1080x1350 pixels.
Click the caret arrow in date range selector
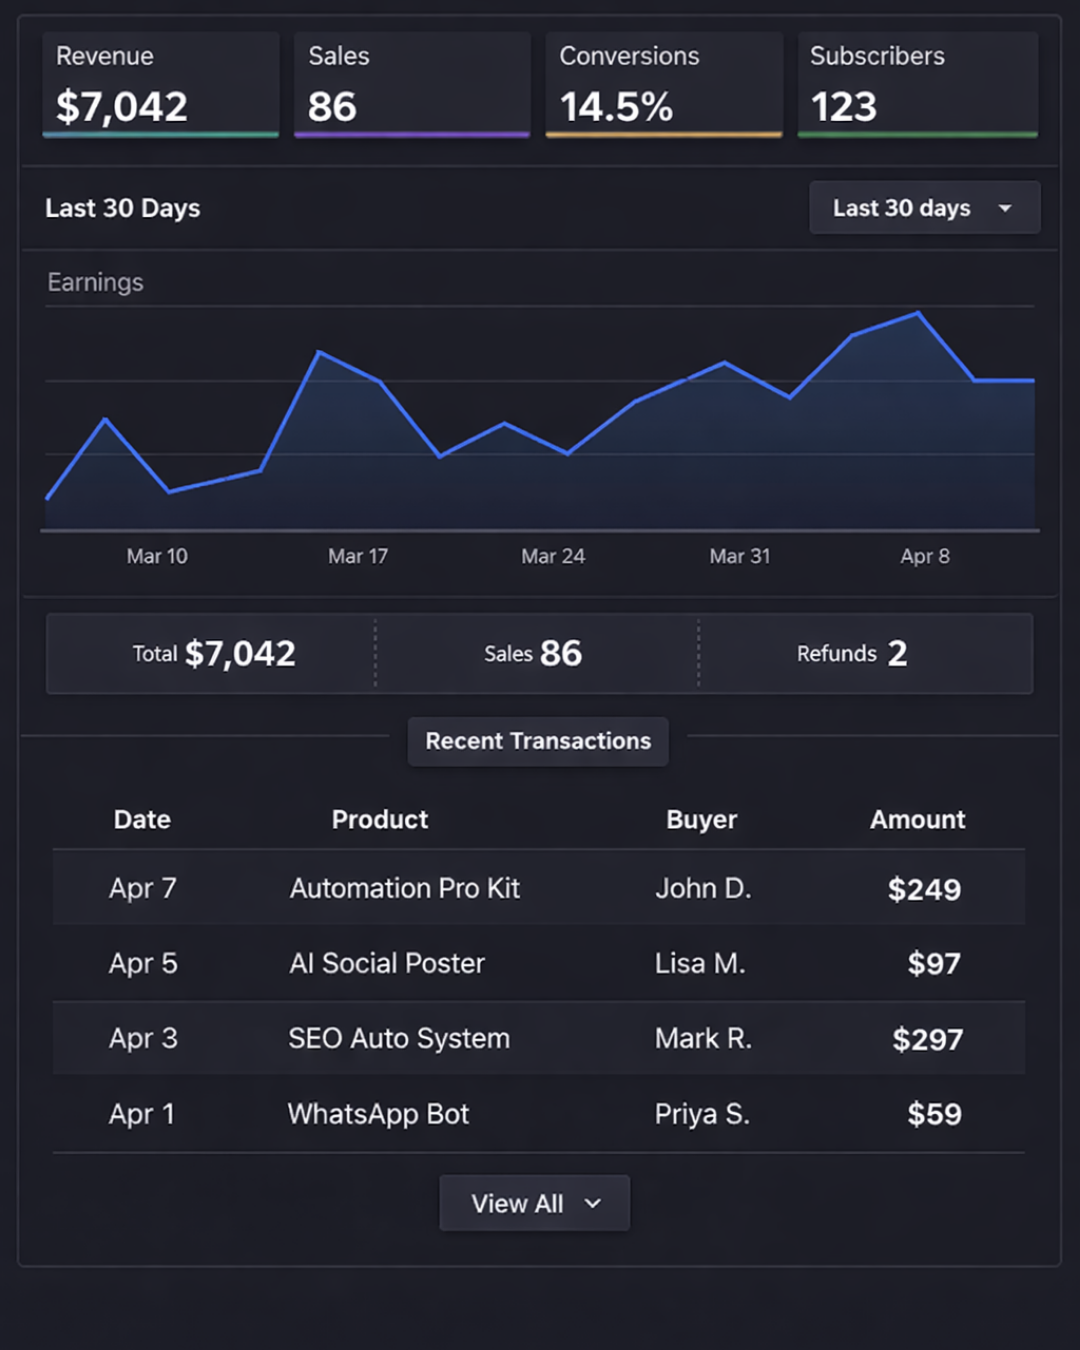click(1005, 208)
